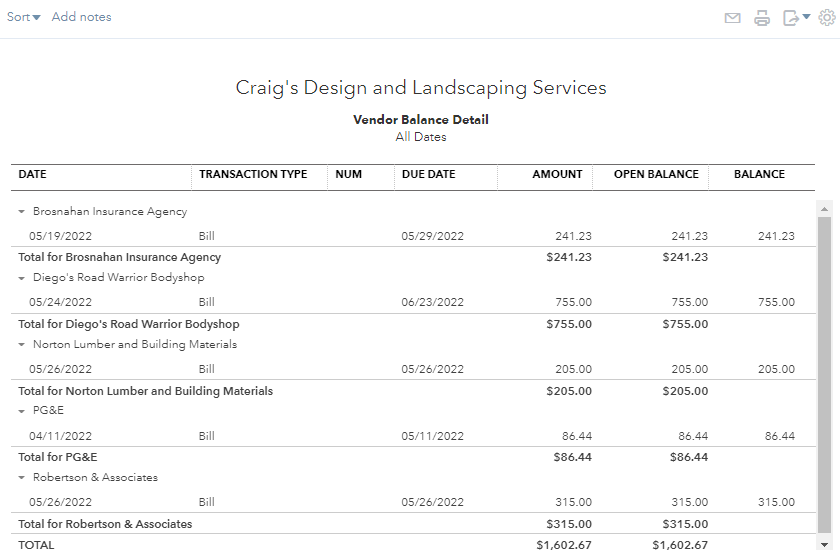
Task: Open the Sort dropdown
Action: tap(24, 17)
